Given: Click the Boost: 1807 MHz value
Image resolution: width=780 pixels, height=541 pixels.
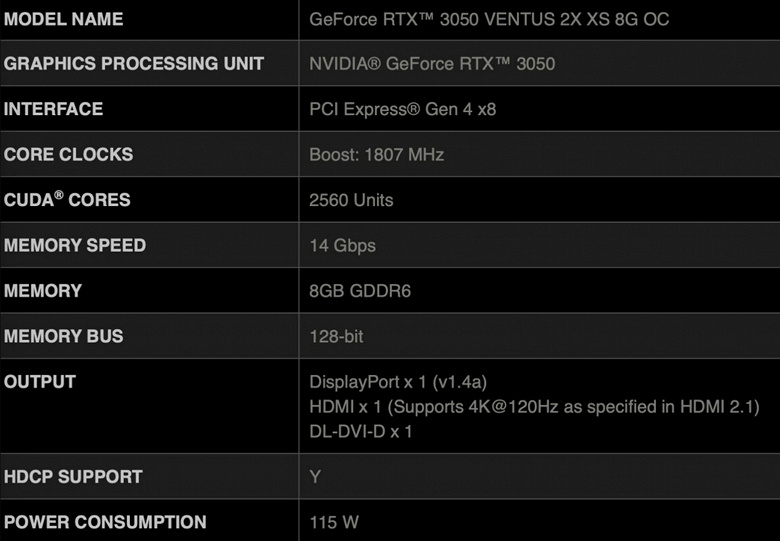Looking at the screenshot, I should tap(377, 155).
